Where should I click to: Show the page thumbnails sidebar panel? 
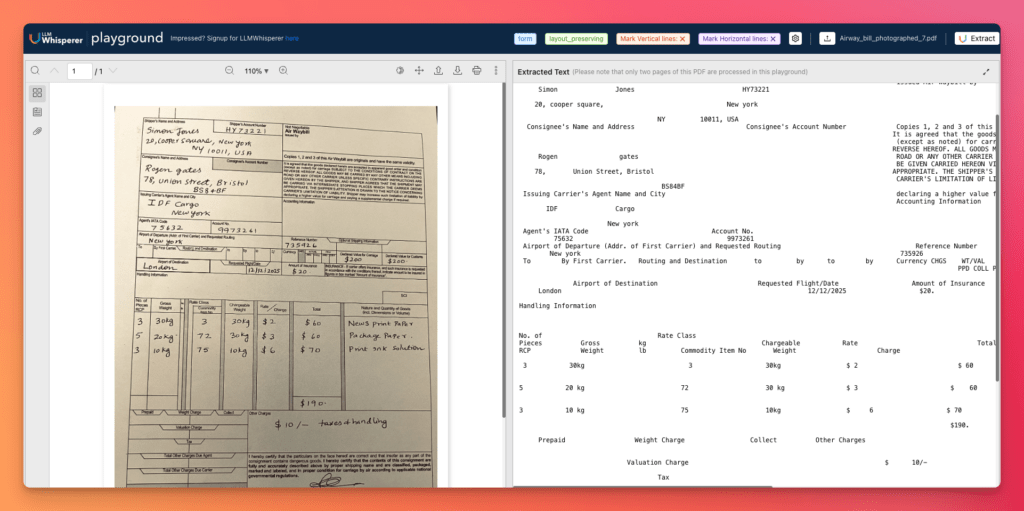coord(37,93)
